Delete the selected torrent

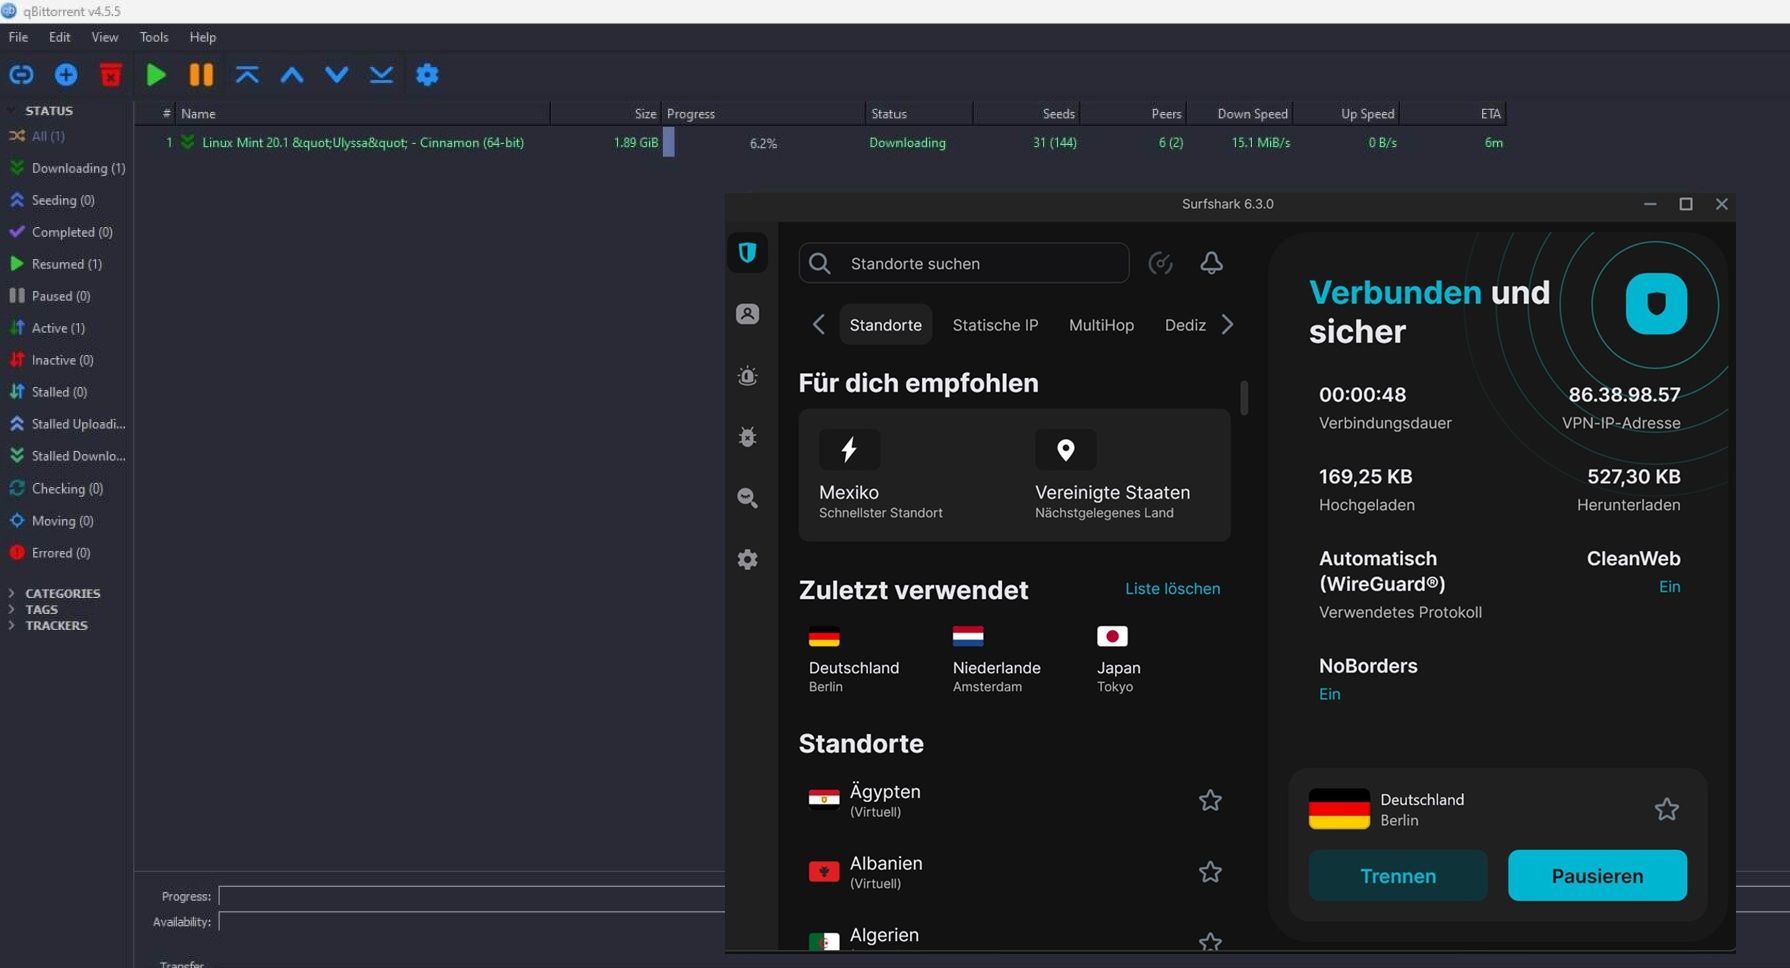click(110, 74)
